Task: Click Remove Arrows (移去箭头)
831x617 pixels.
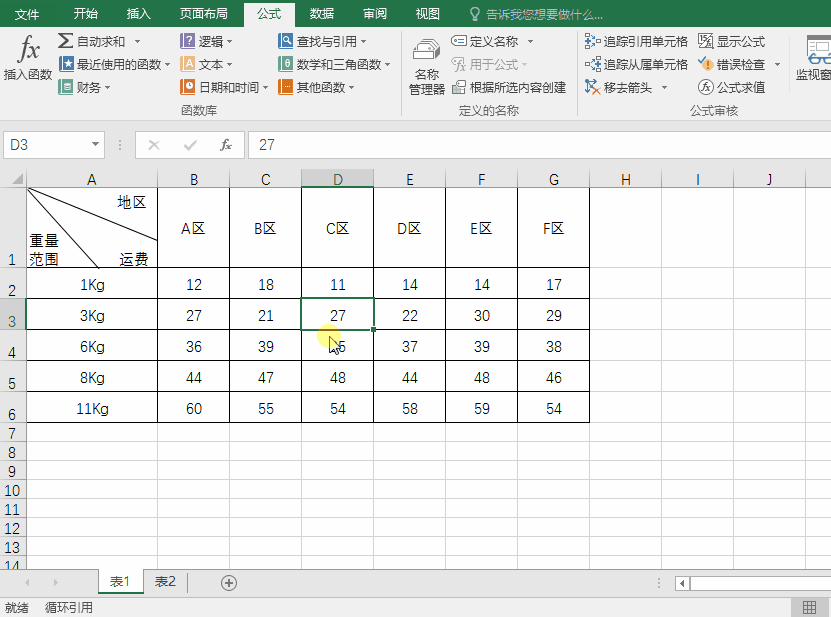Action: point(619,87)
